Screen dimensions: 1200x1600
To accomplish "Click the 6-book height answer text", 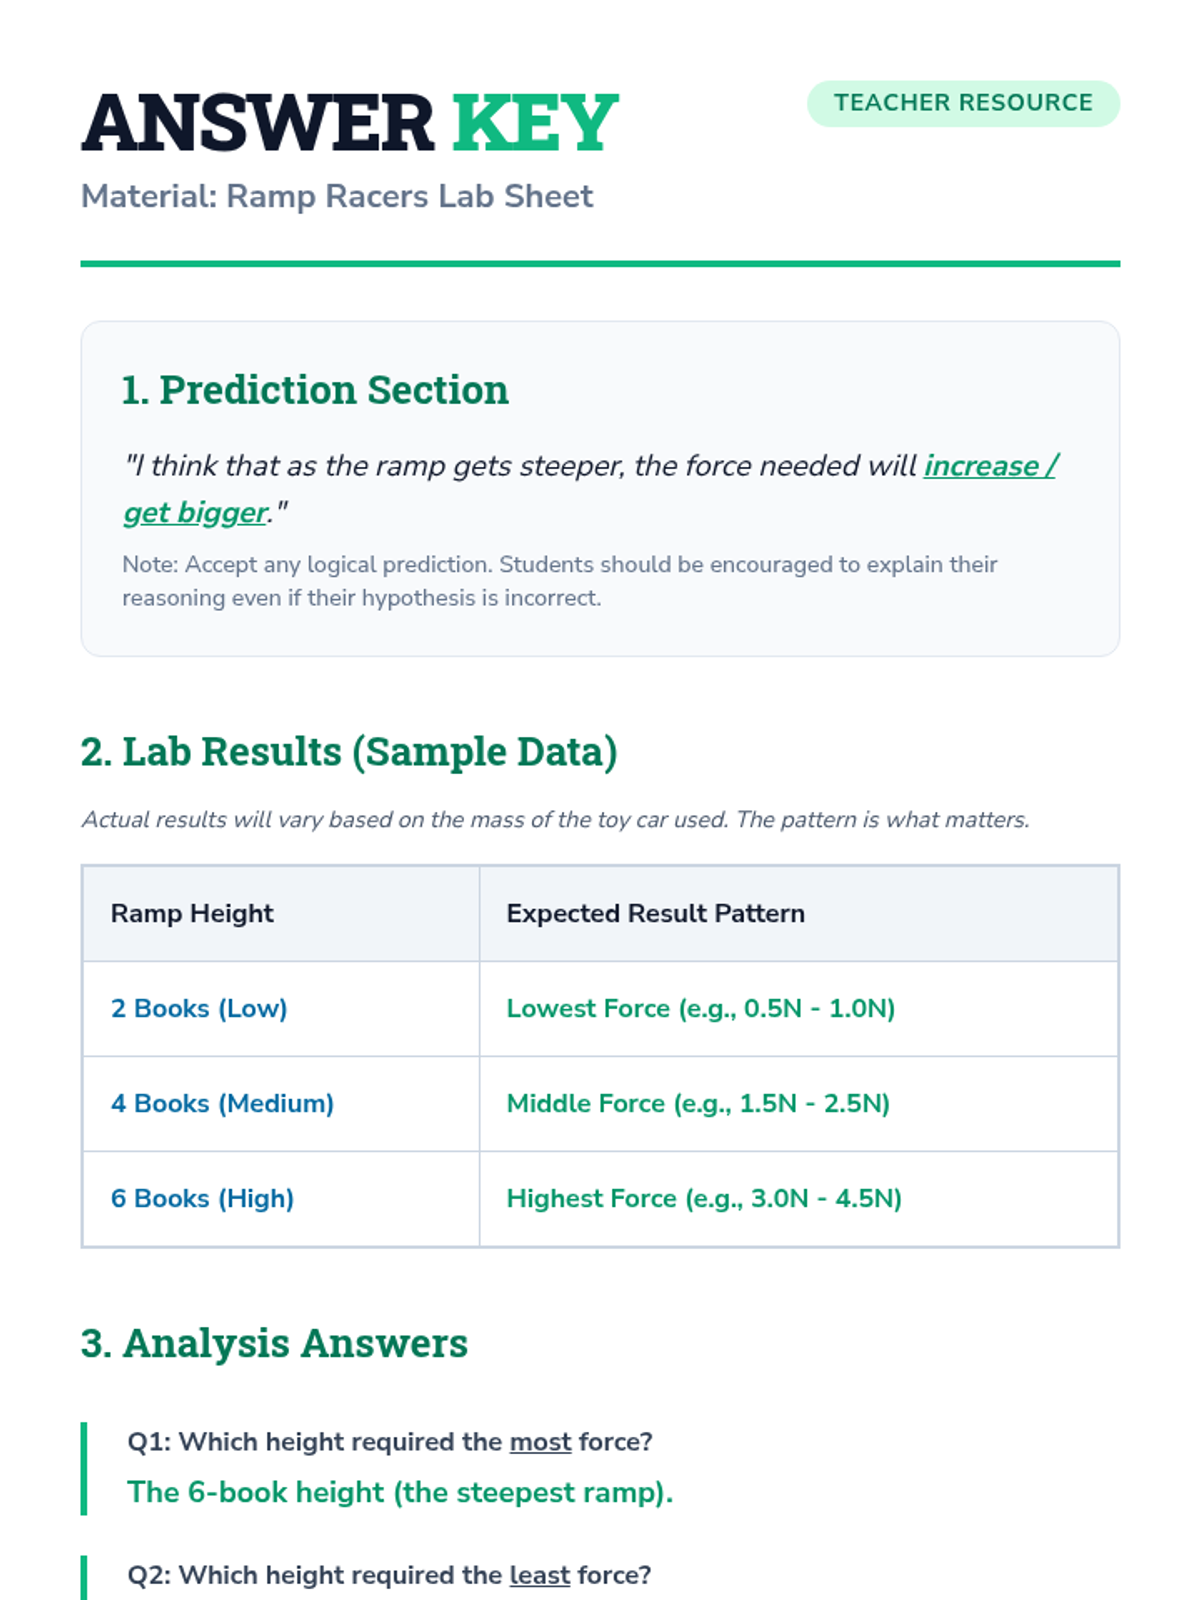I will [400, 1492].
